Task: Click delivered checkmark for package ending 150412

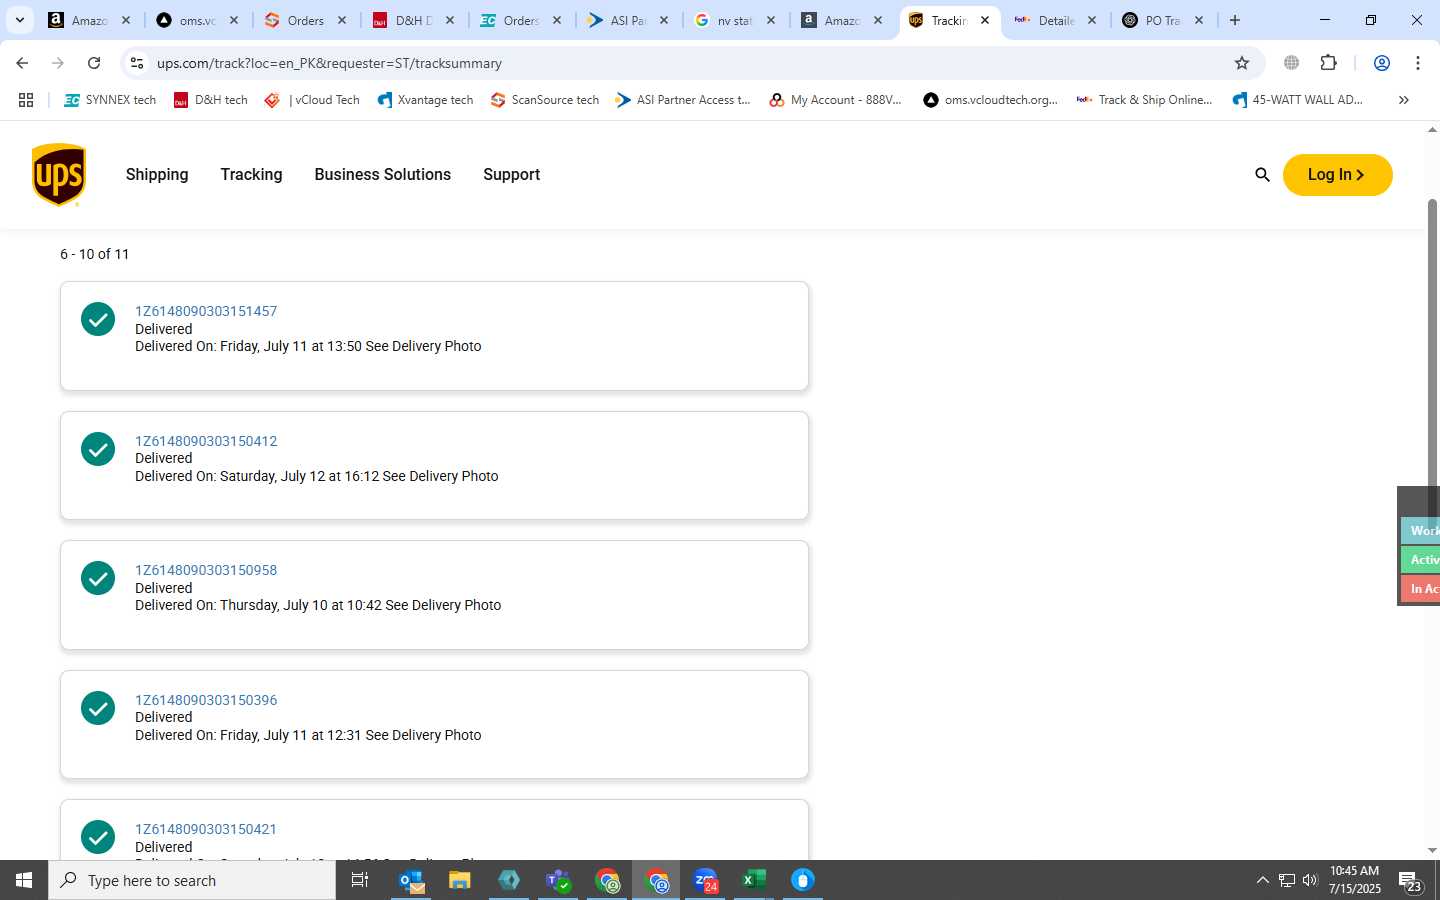Action: point(98,449)
